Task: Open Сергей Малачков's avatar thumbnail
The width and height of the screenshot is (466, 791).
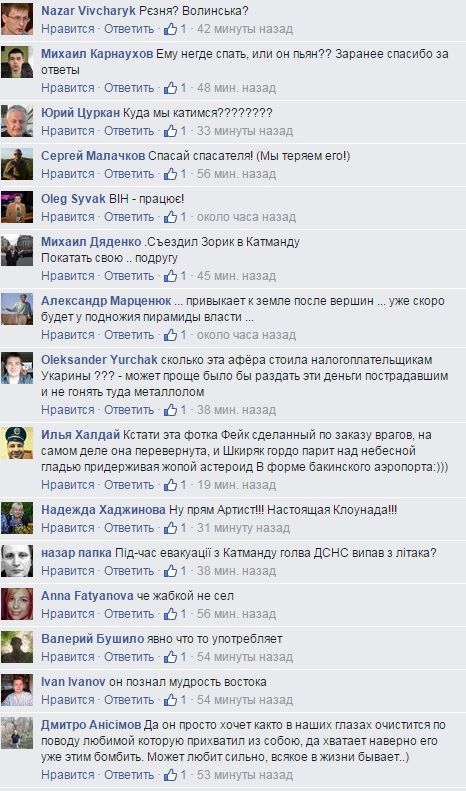Action: (x=17, y=164)
